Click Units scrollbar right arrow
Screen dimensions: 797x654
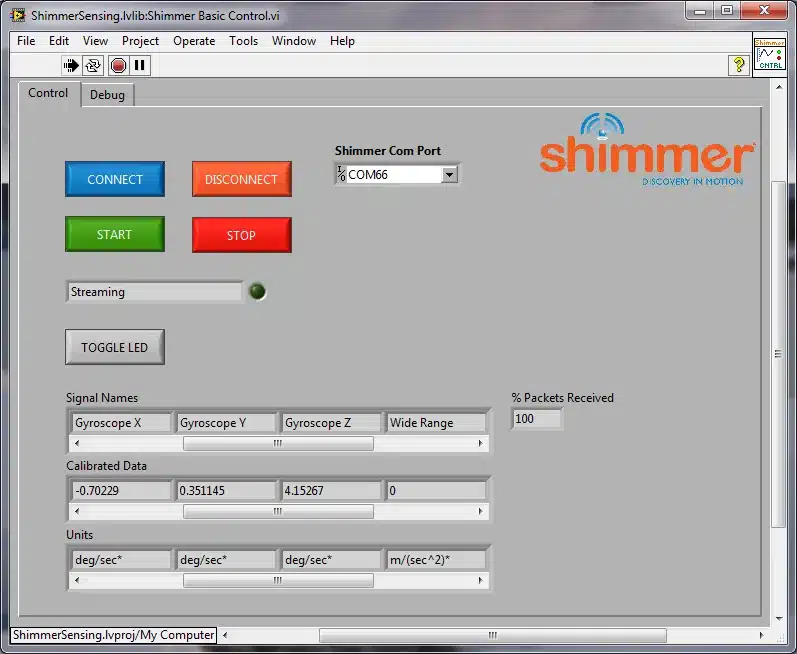pos(480,580)
